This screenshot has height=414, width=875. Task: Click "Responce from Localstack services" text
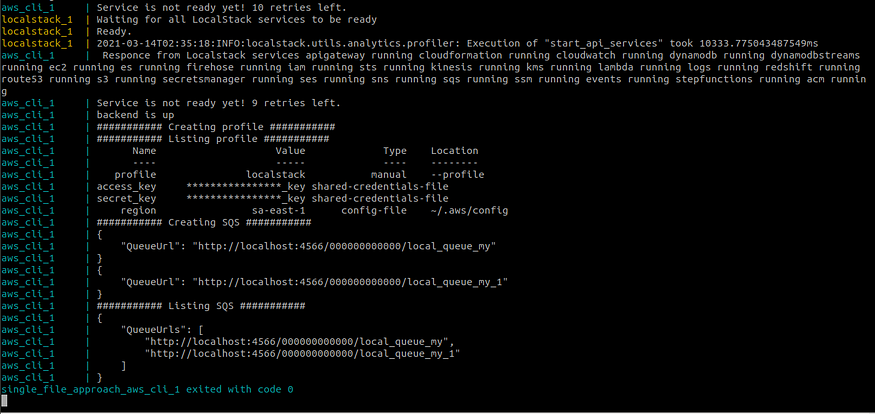[203, 56]
